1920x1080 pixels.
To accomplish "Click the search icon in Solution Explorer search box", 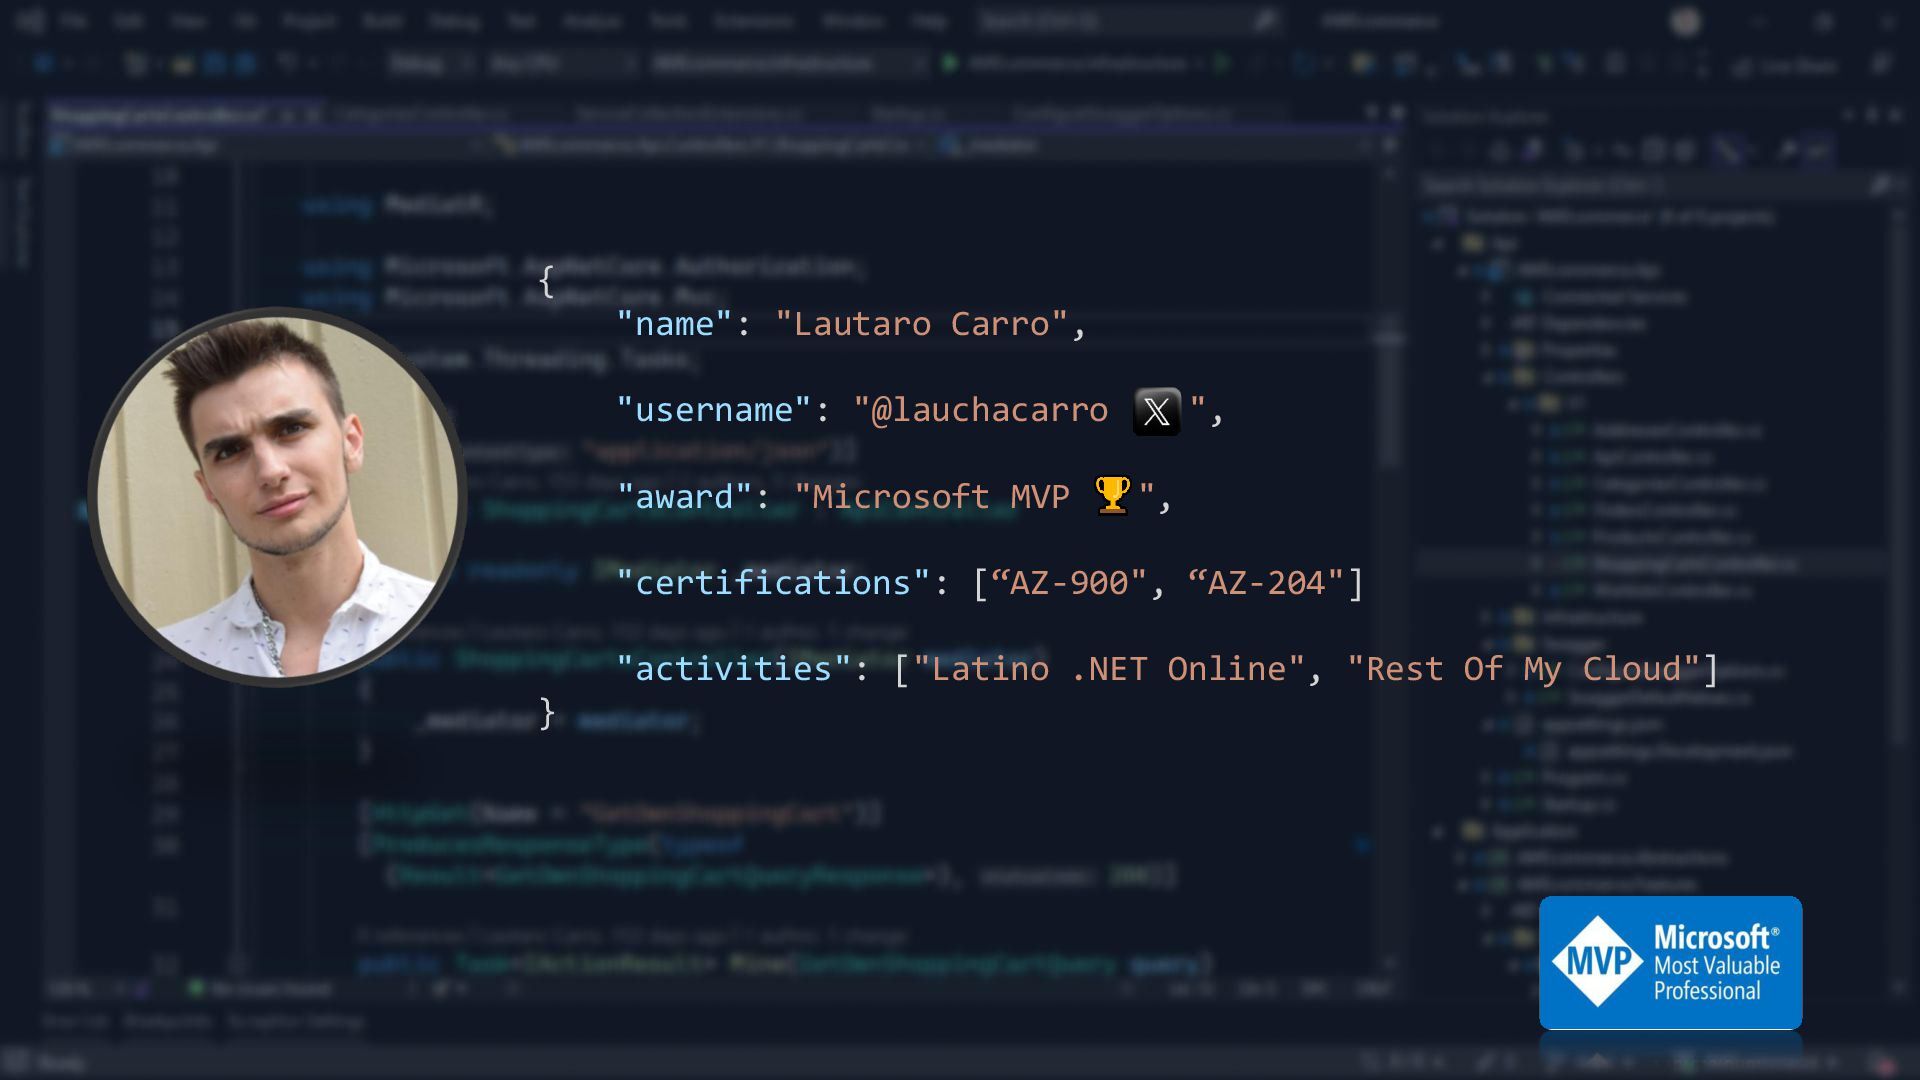I will [x=1879, y=185].
